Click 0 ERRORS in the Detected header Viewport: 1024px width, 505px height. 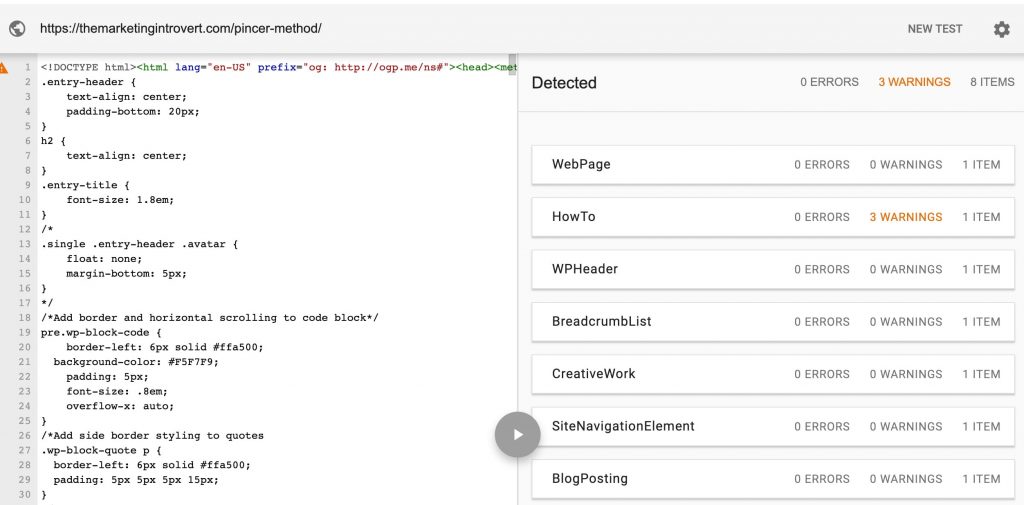(x=829, y=82)
